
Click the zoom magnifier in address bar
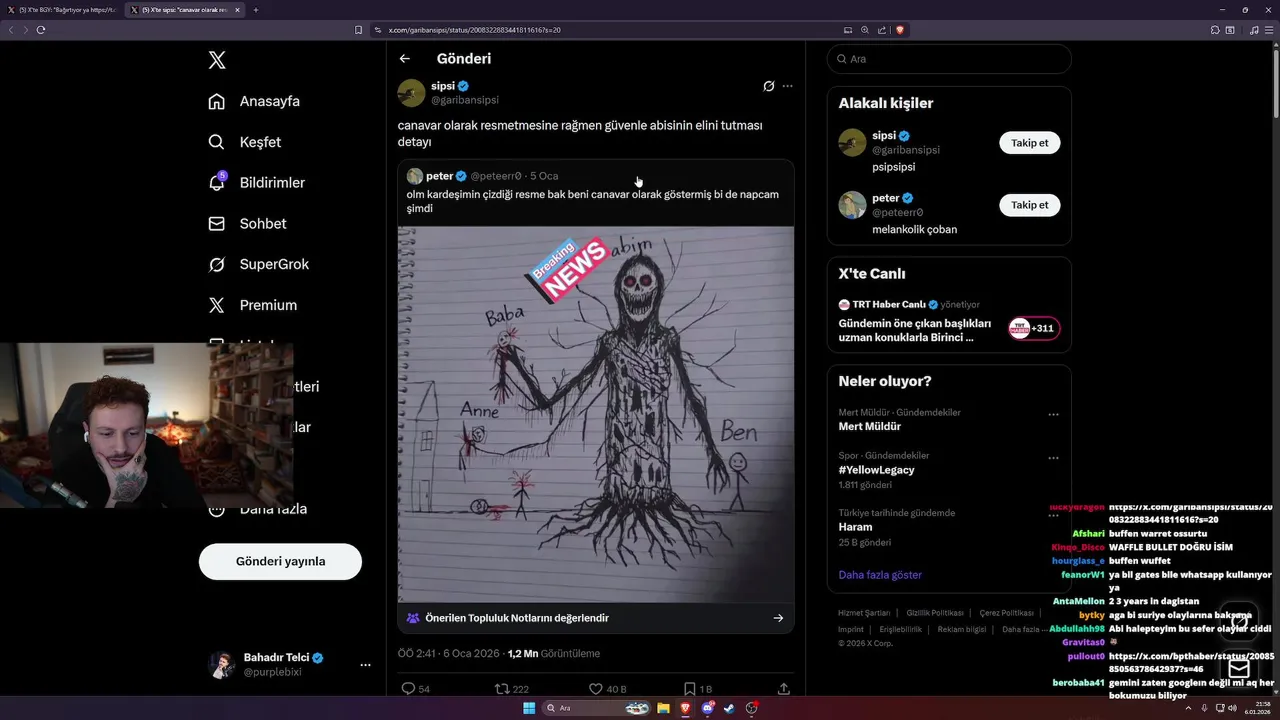tap(865, 30)
